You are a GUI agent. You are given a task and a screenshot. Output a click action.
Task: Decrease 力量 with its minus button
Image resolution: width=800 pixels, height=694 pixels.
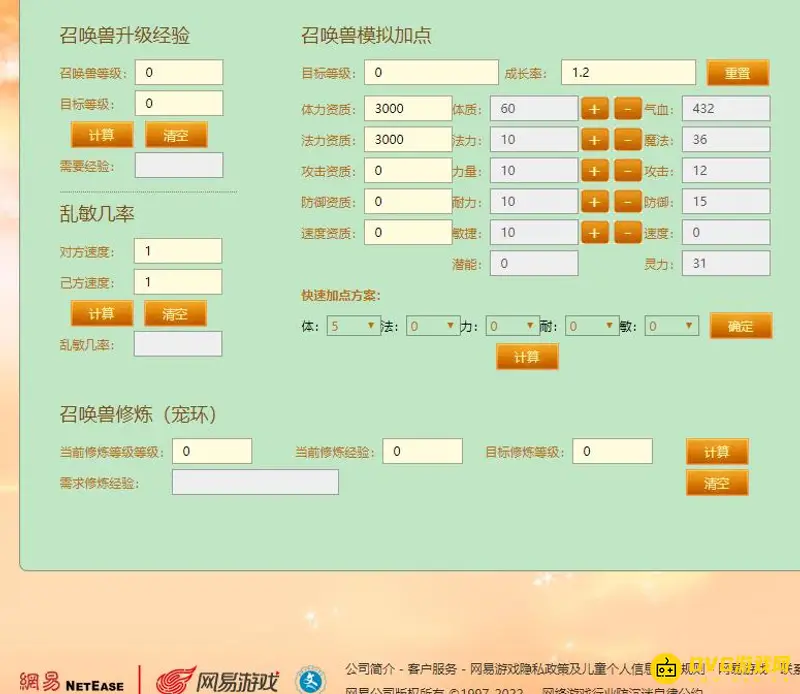(x=628, y=171)
